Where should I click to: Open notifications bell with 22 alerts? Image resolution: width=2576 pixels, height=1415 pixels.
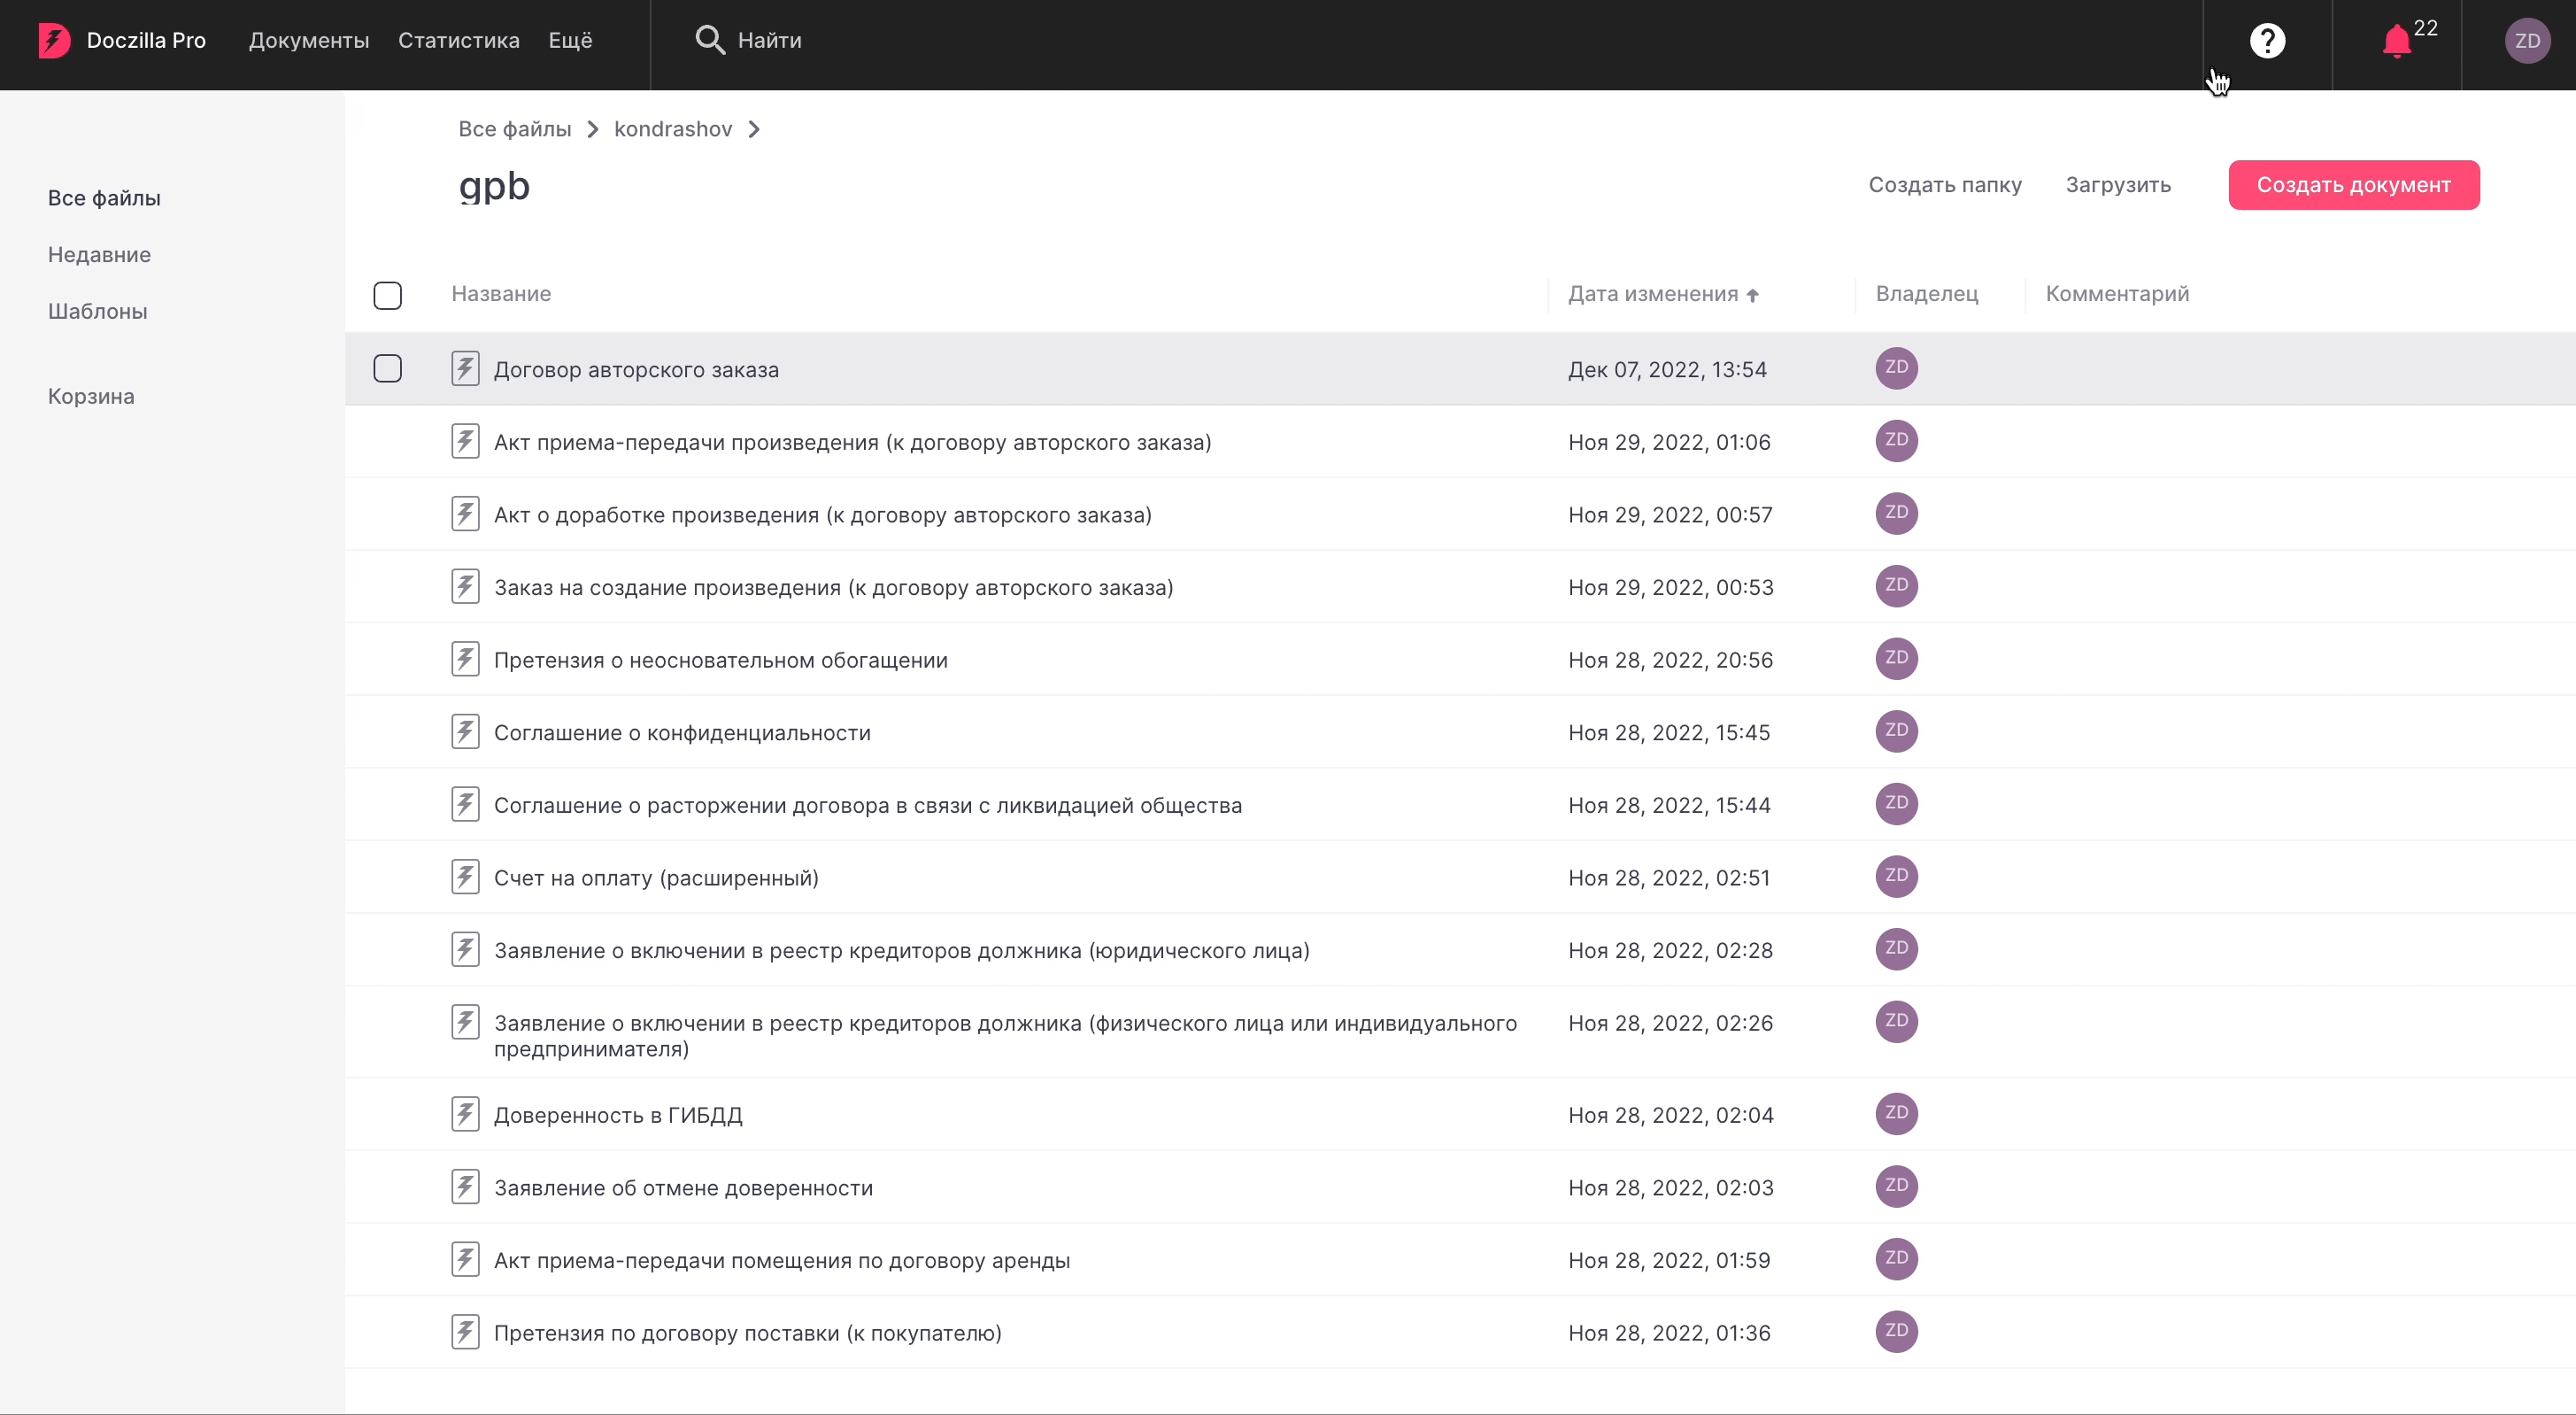2397,41
